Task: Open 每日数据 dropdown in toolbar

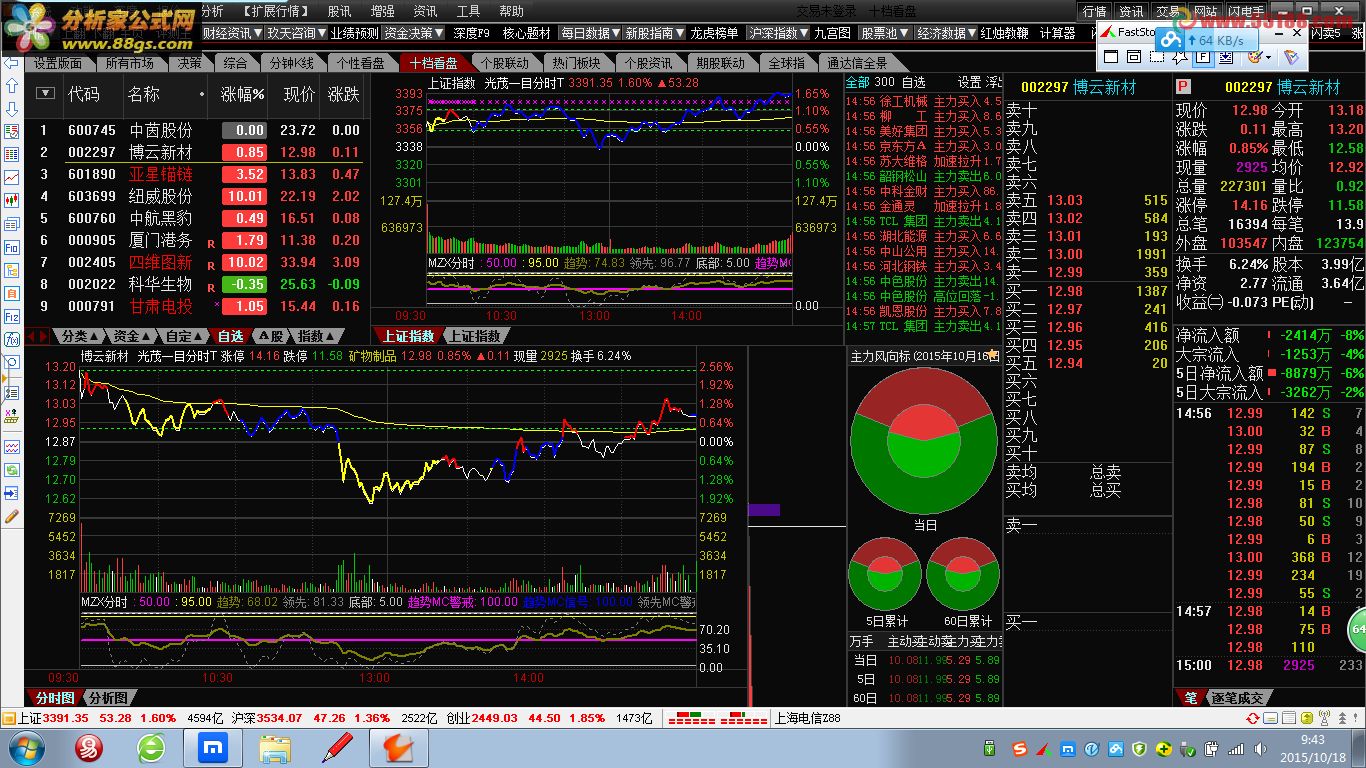Action: tap(589, 33)
